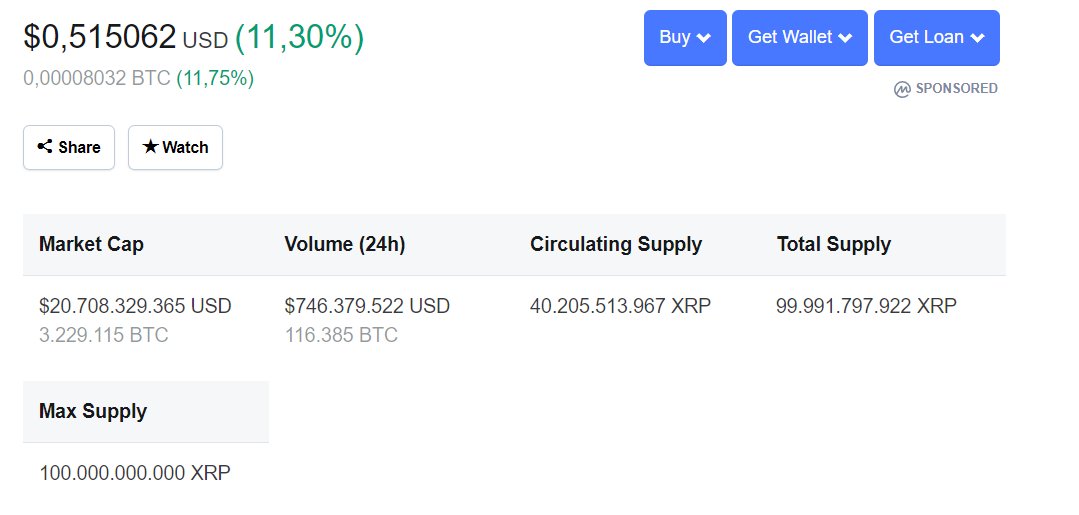The image size is (1079, 515).
Task: Select the Volume (24h) column header
Action: (345, 244)
